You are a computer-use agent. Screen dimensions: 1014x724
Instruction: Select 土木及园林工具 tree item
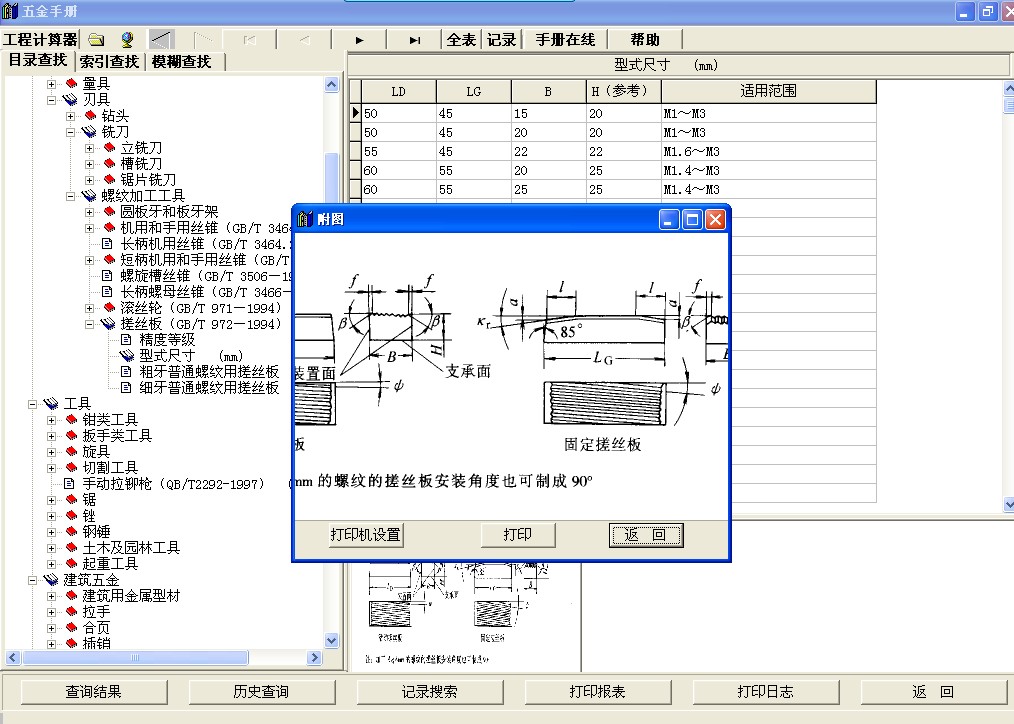point(131,548)
